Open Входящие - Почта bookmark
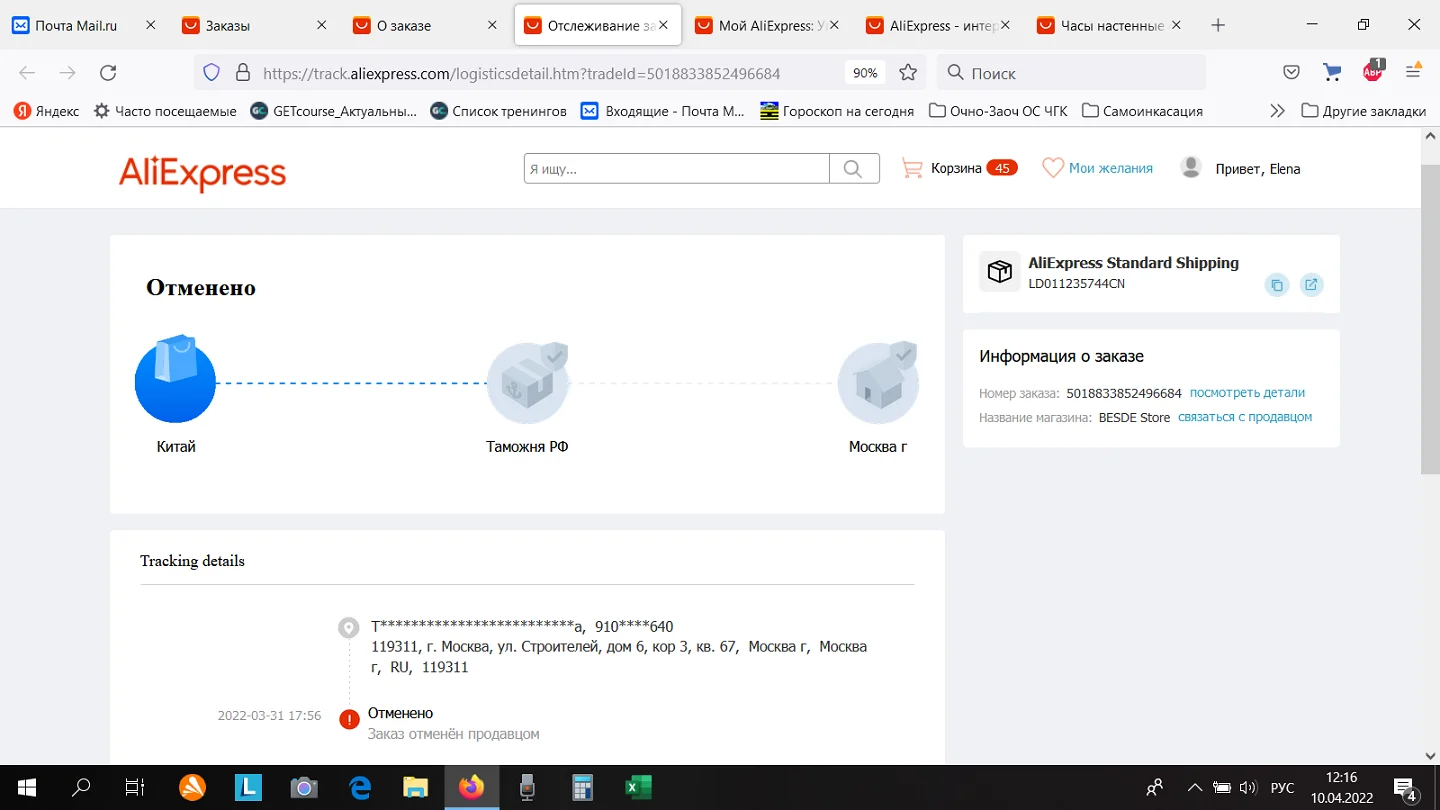This screenshot has width=1440, height=810. [x=663, y=111]
